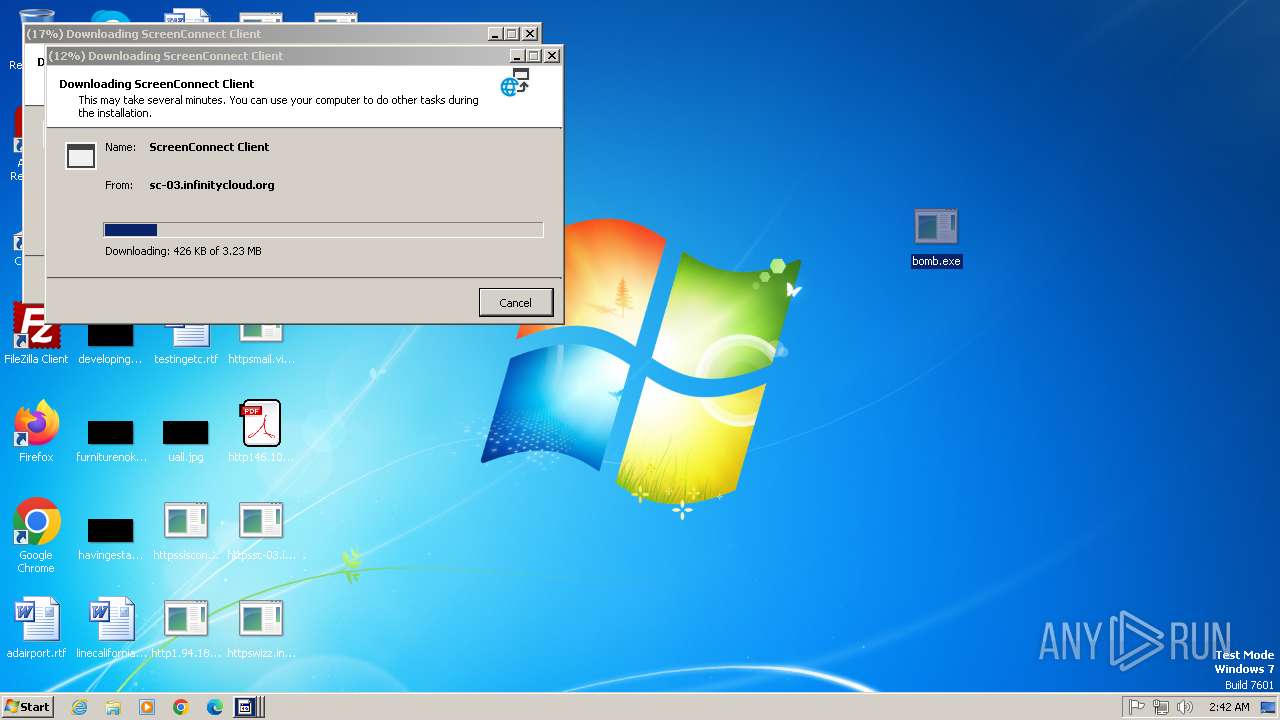Click the ScreenConnect network install icon in the dialog header
Viewport: 1280px width, 720px height.
515,83
